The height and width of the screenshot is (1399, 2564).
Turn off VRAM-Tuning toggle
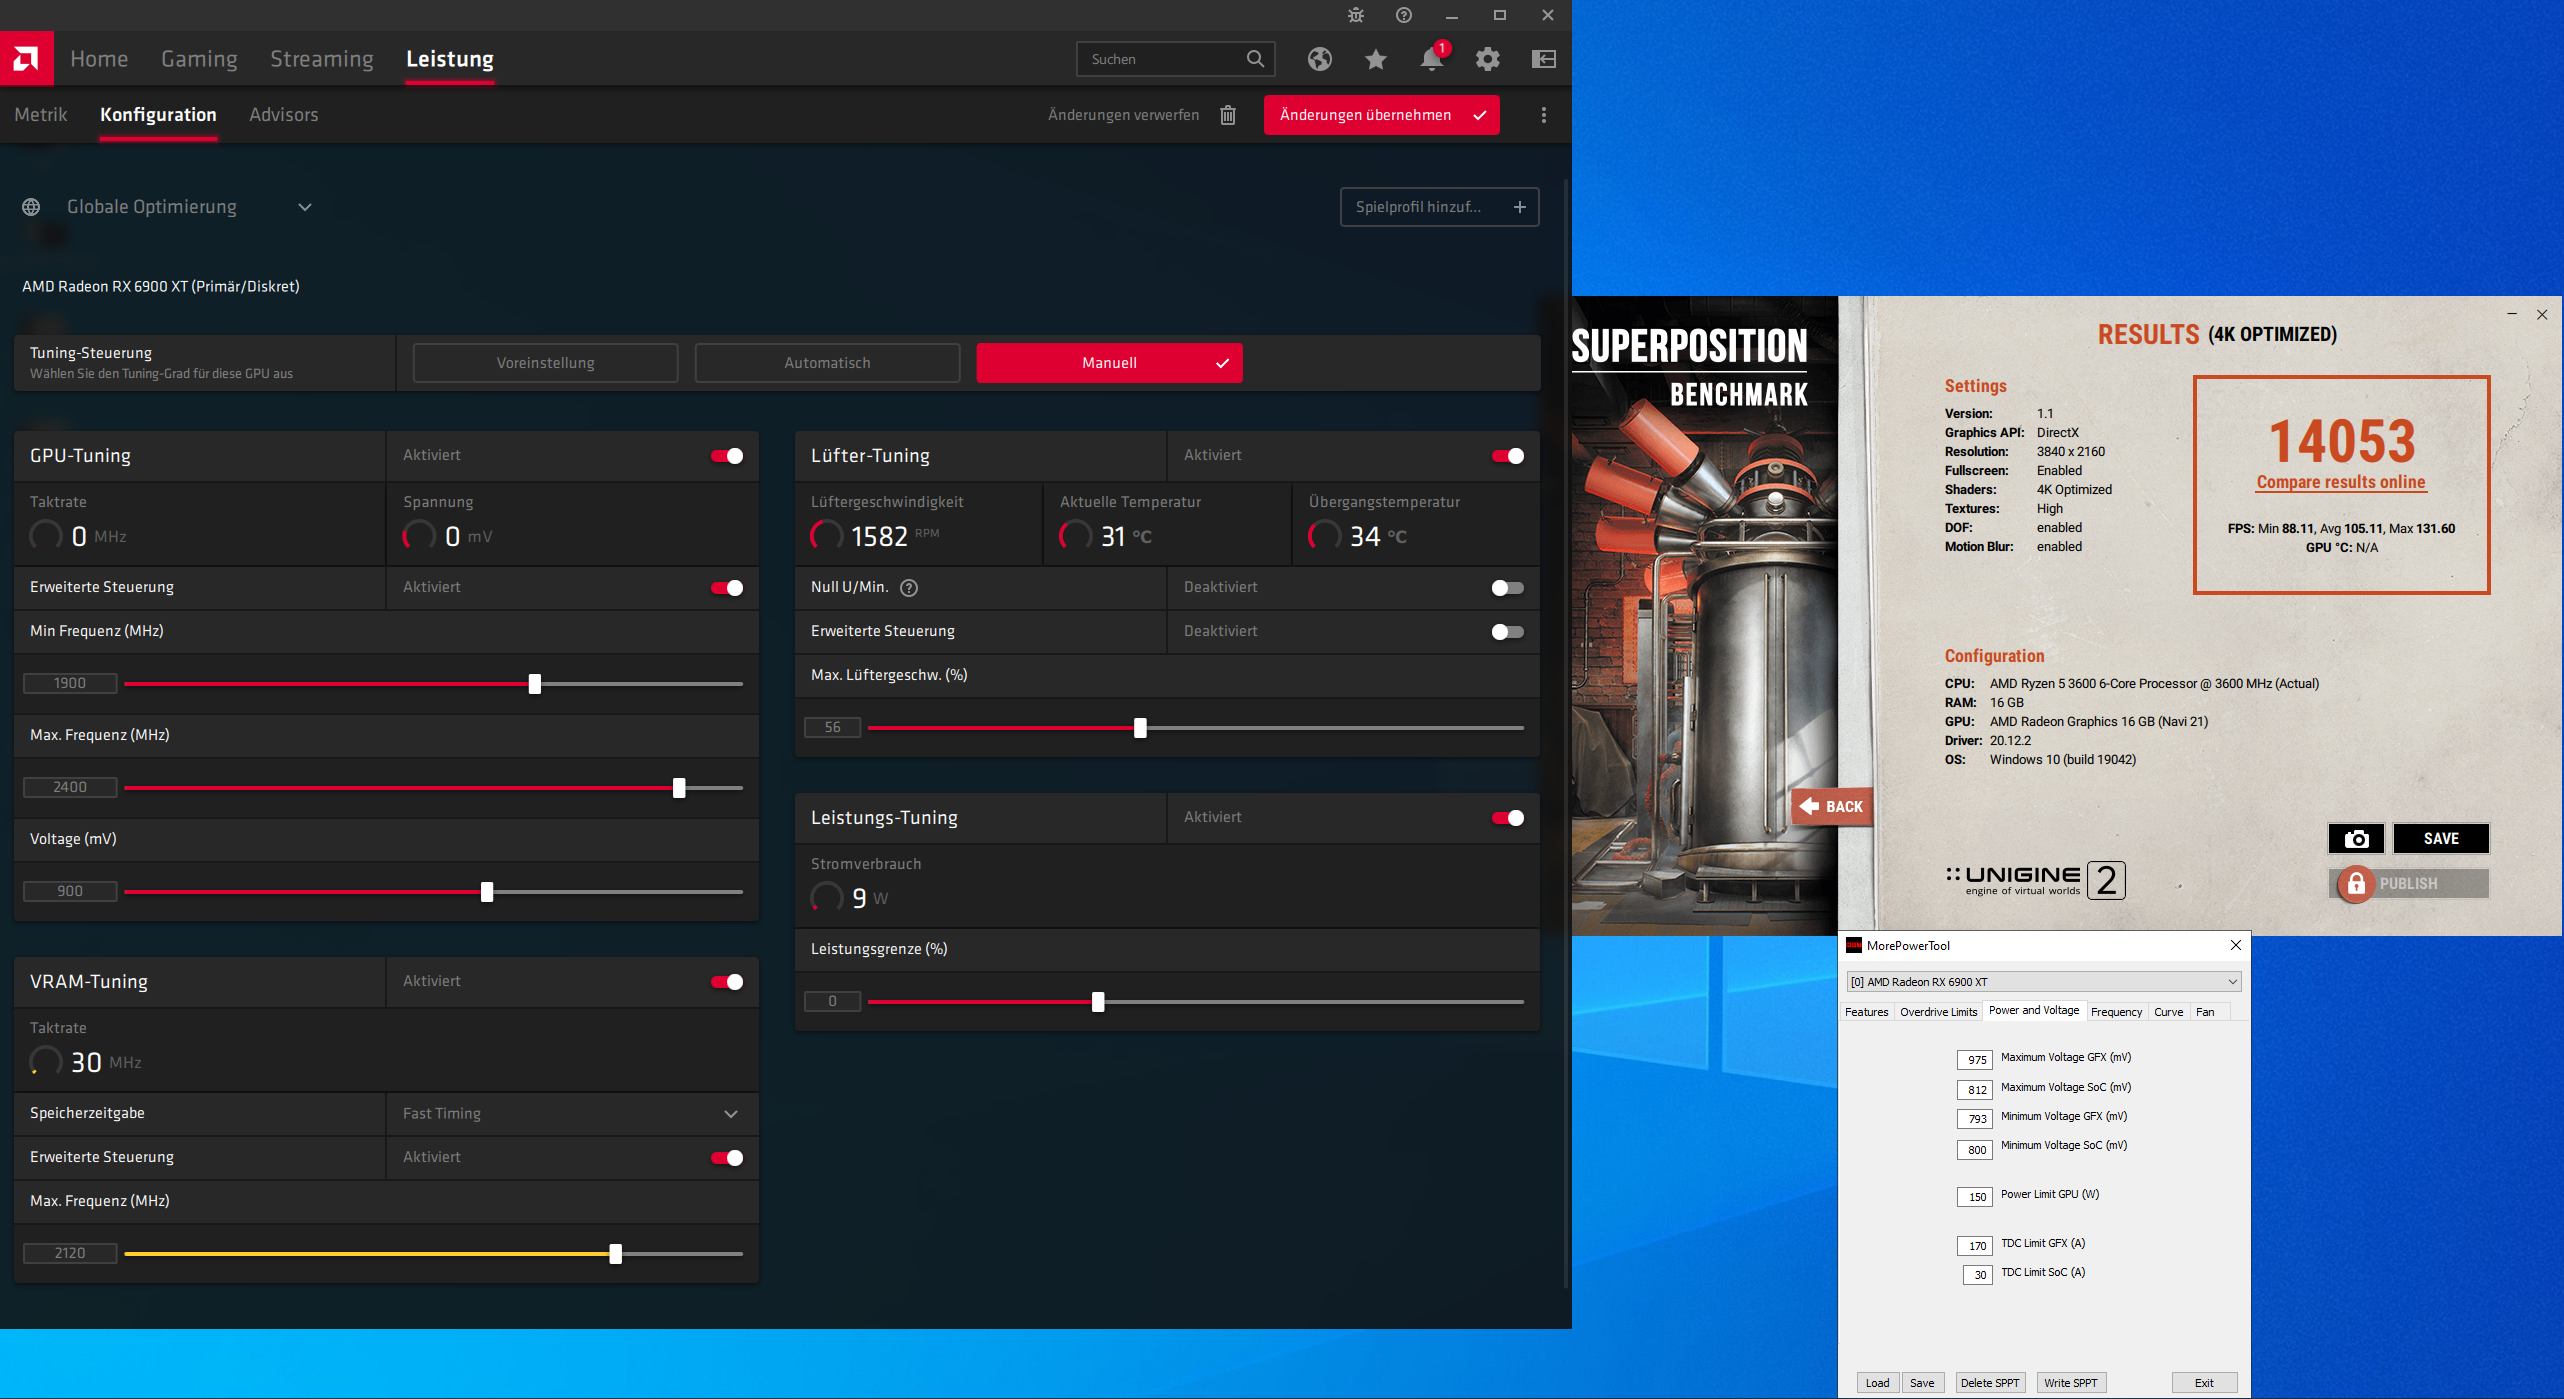[727, 982]
